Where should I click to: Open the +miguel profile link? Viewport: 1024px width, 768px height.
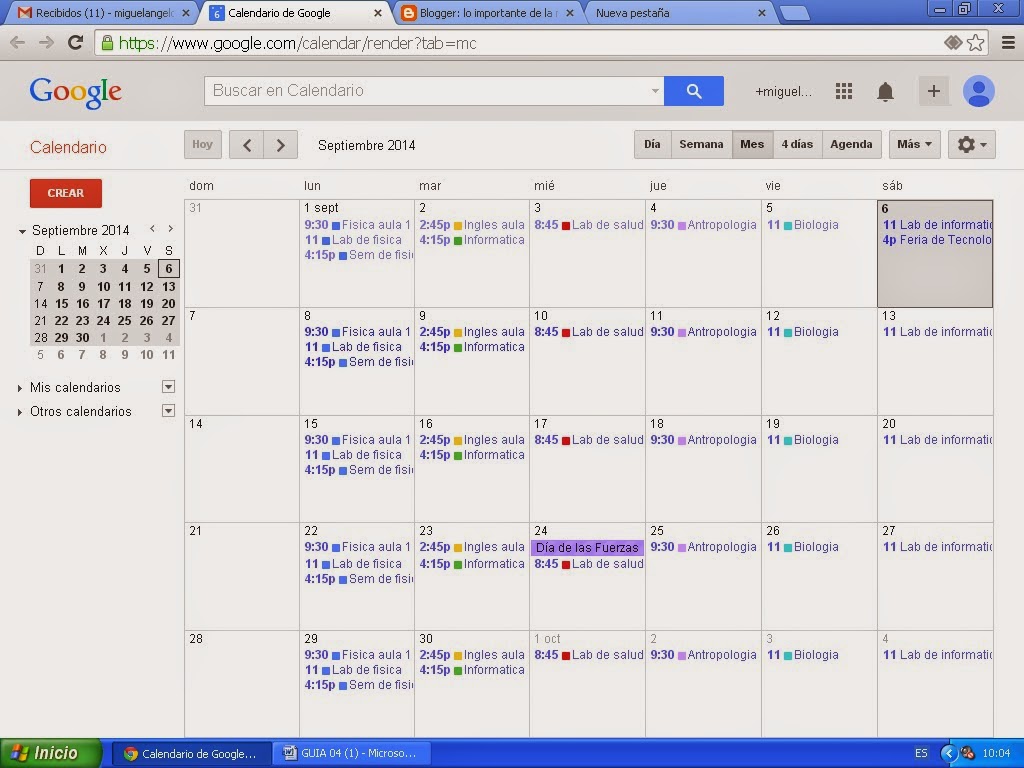tap(783, 91)
